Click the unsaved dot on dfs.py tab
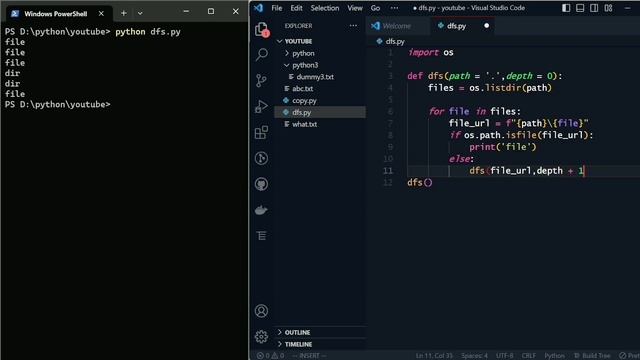 pyautogui.click(x=486, y=26)
